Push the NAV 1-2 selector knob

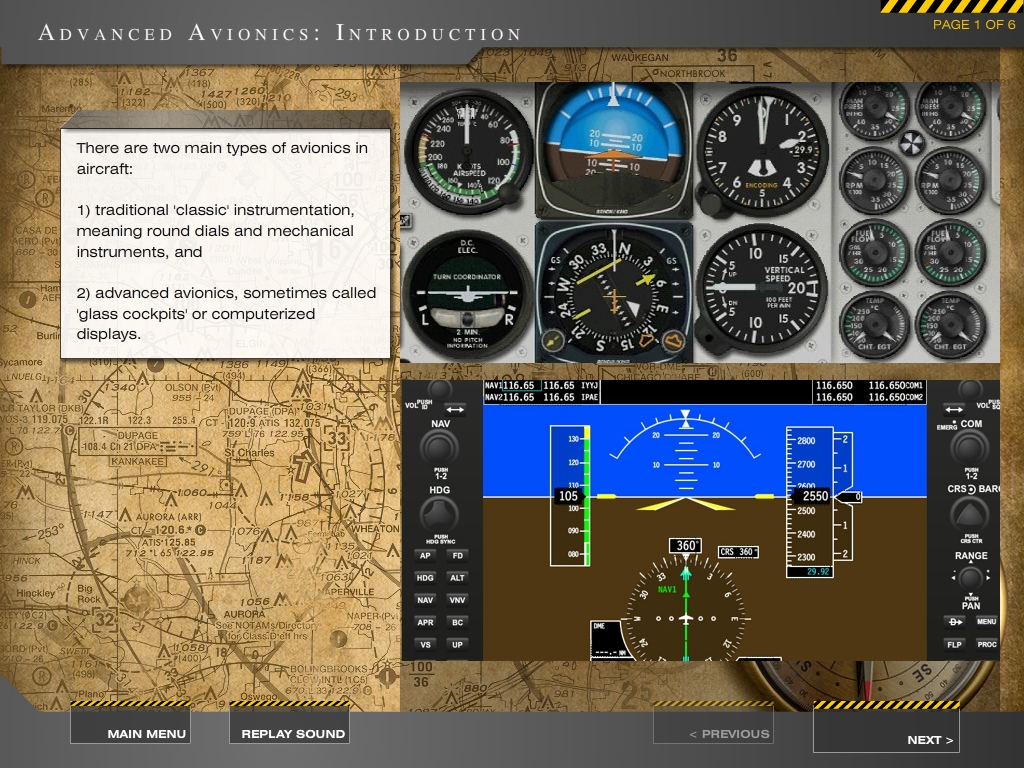click(440, 448)
